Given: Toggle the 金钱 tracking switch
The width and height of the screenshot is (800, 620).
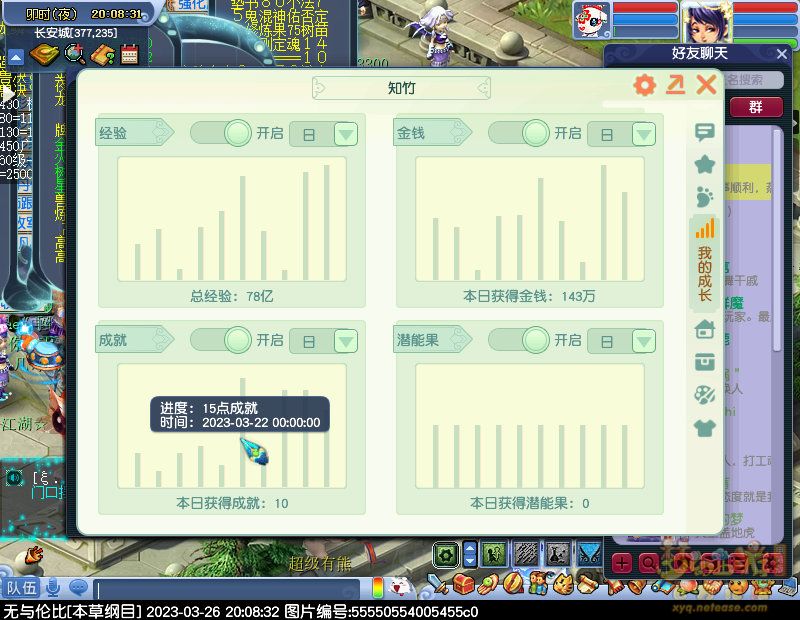Looking at the screenshot, I should (x=519, y=133).
